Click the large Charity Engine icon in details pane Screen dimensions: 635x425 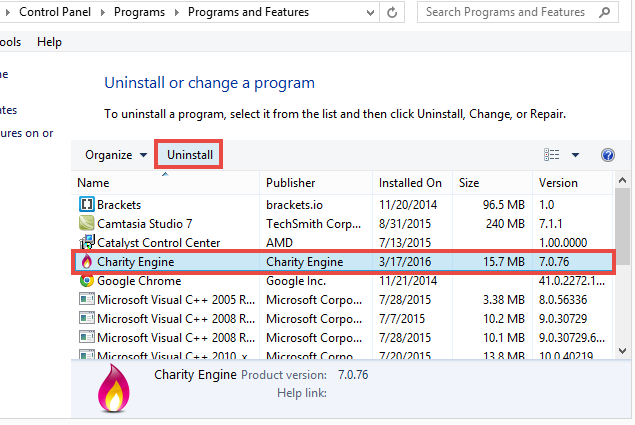point(114,388)
